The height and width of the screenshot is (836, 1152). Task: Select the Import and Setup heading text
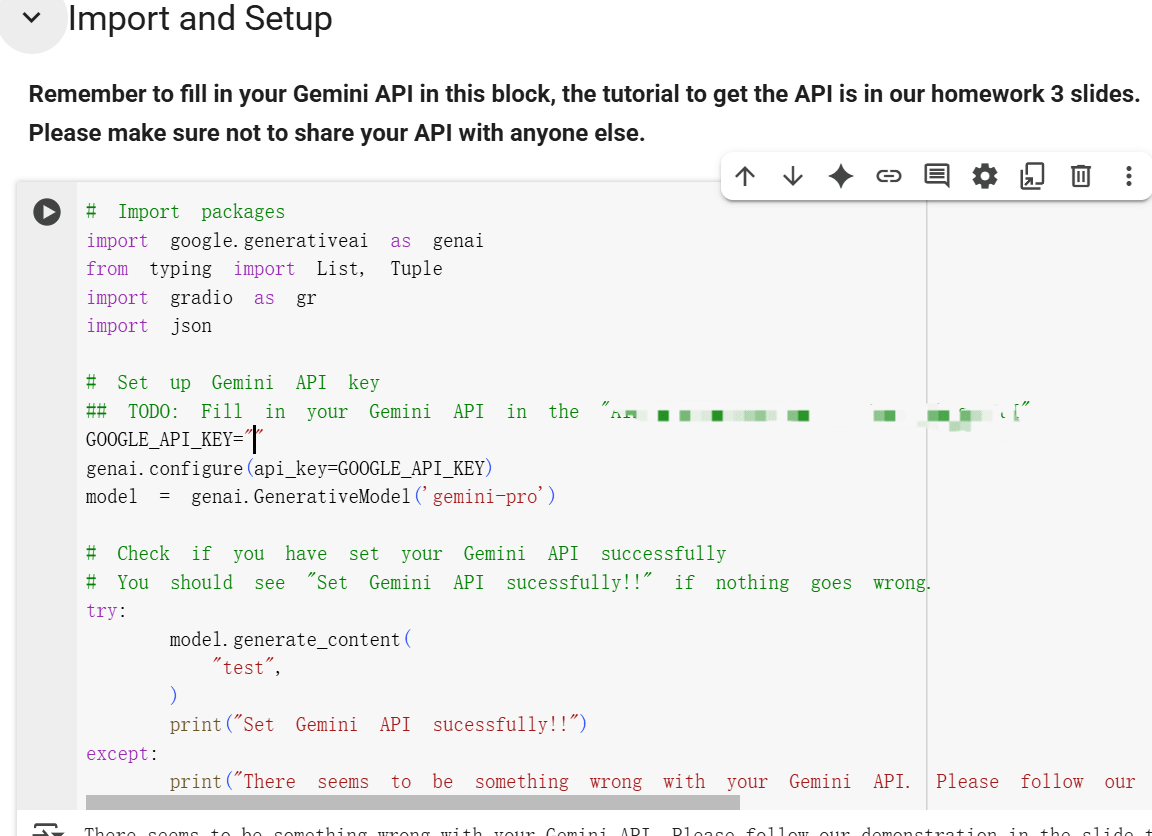(x=200, y=18)
